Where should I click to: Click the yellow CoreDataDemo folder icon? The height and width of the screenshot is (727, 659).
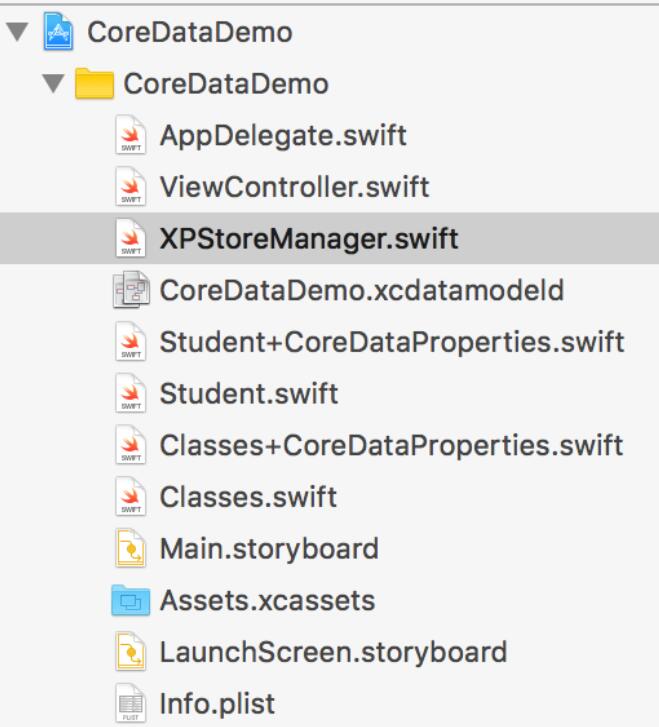(95, 84)
